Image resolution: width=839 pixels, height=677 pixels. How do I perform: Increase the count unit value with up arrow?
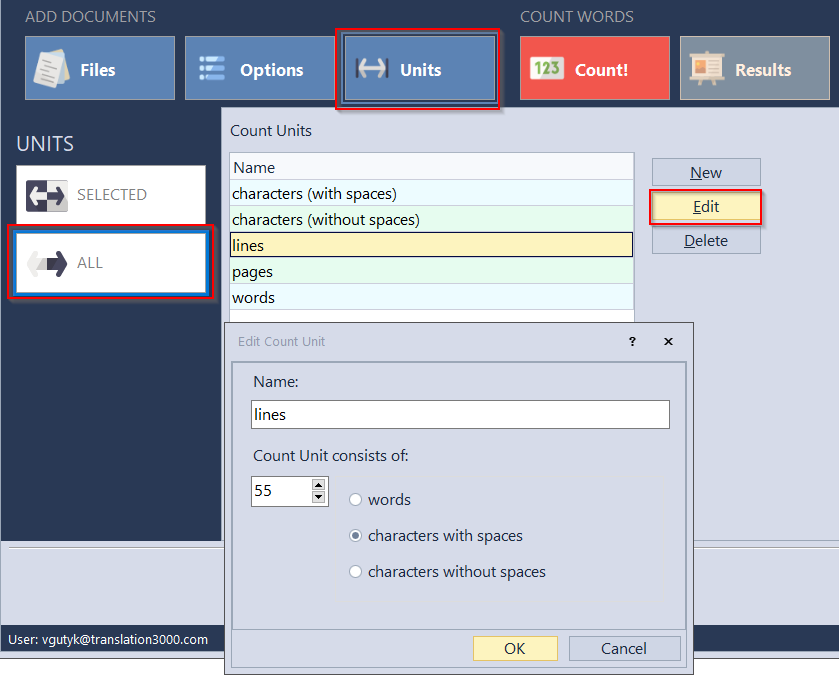coord(319,485)
